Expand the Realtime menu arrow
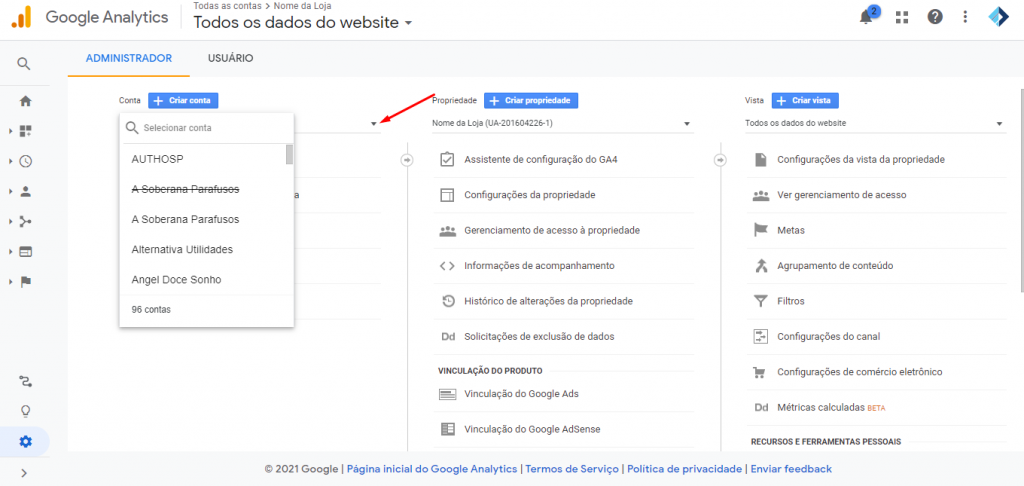Image resolution: width=1024 pixels, height=486 pixels. click(x=10, y=161)
